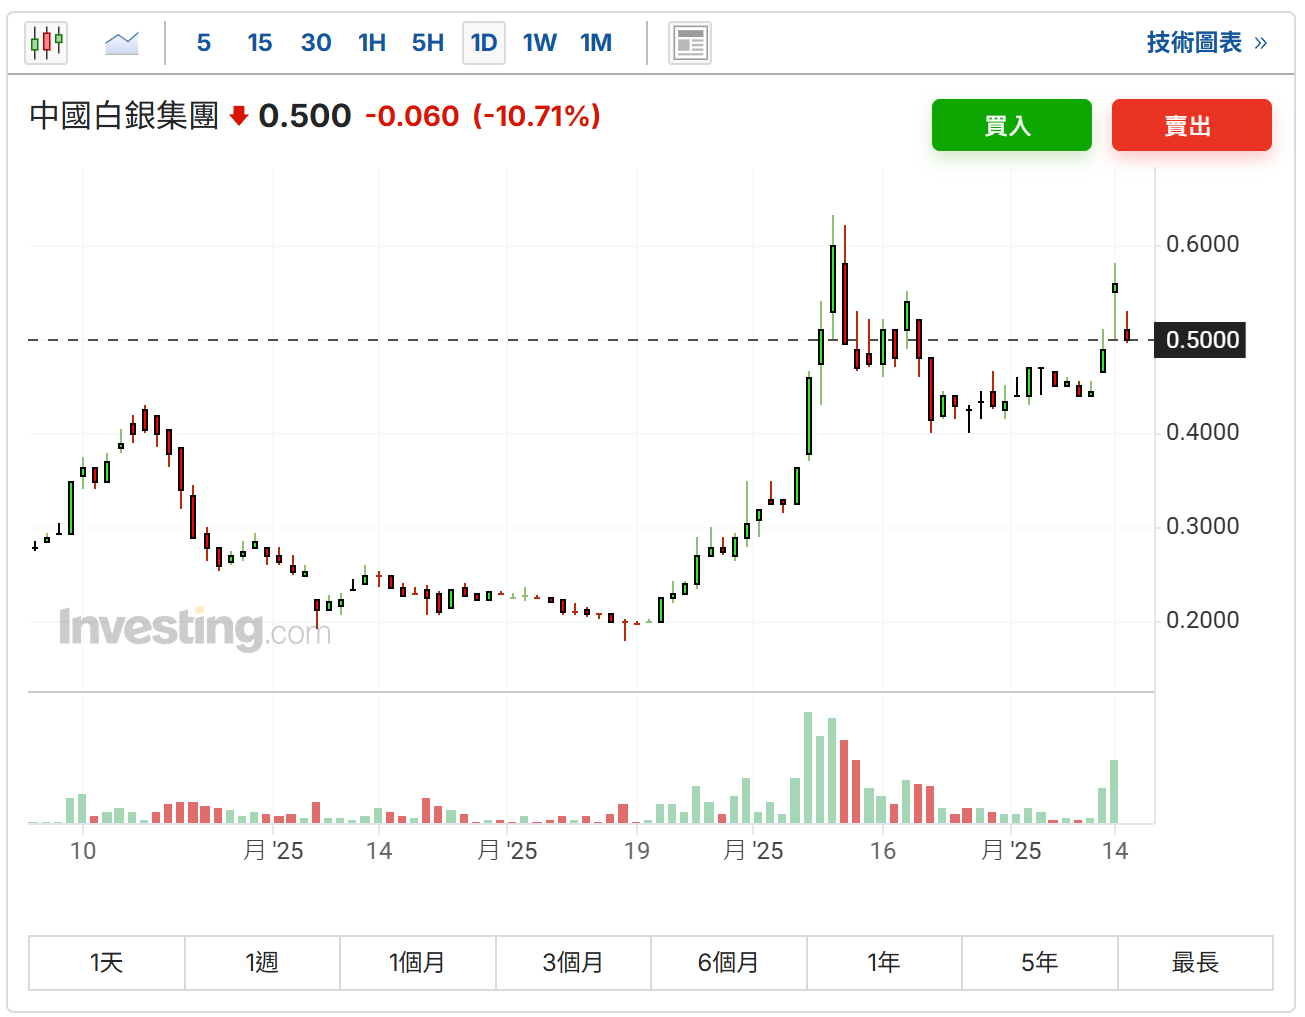Image resolution: width=1305 pixels, height=1017 pixels.
Task: Choose the 5H interval
Action: 428,43
